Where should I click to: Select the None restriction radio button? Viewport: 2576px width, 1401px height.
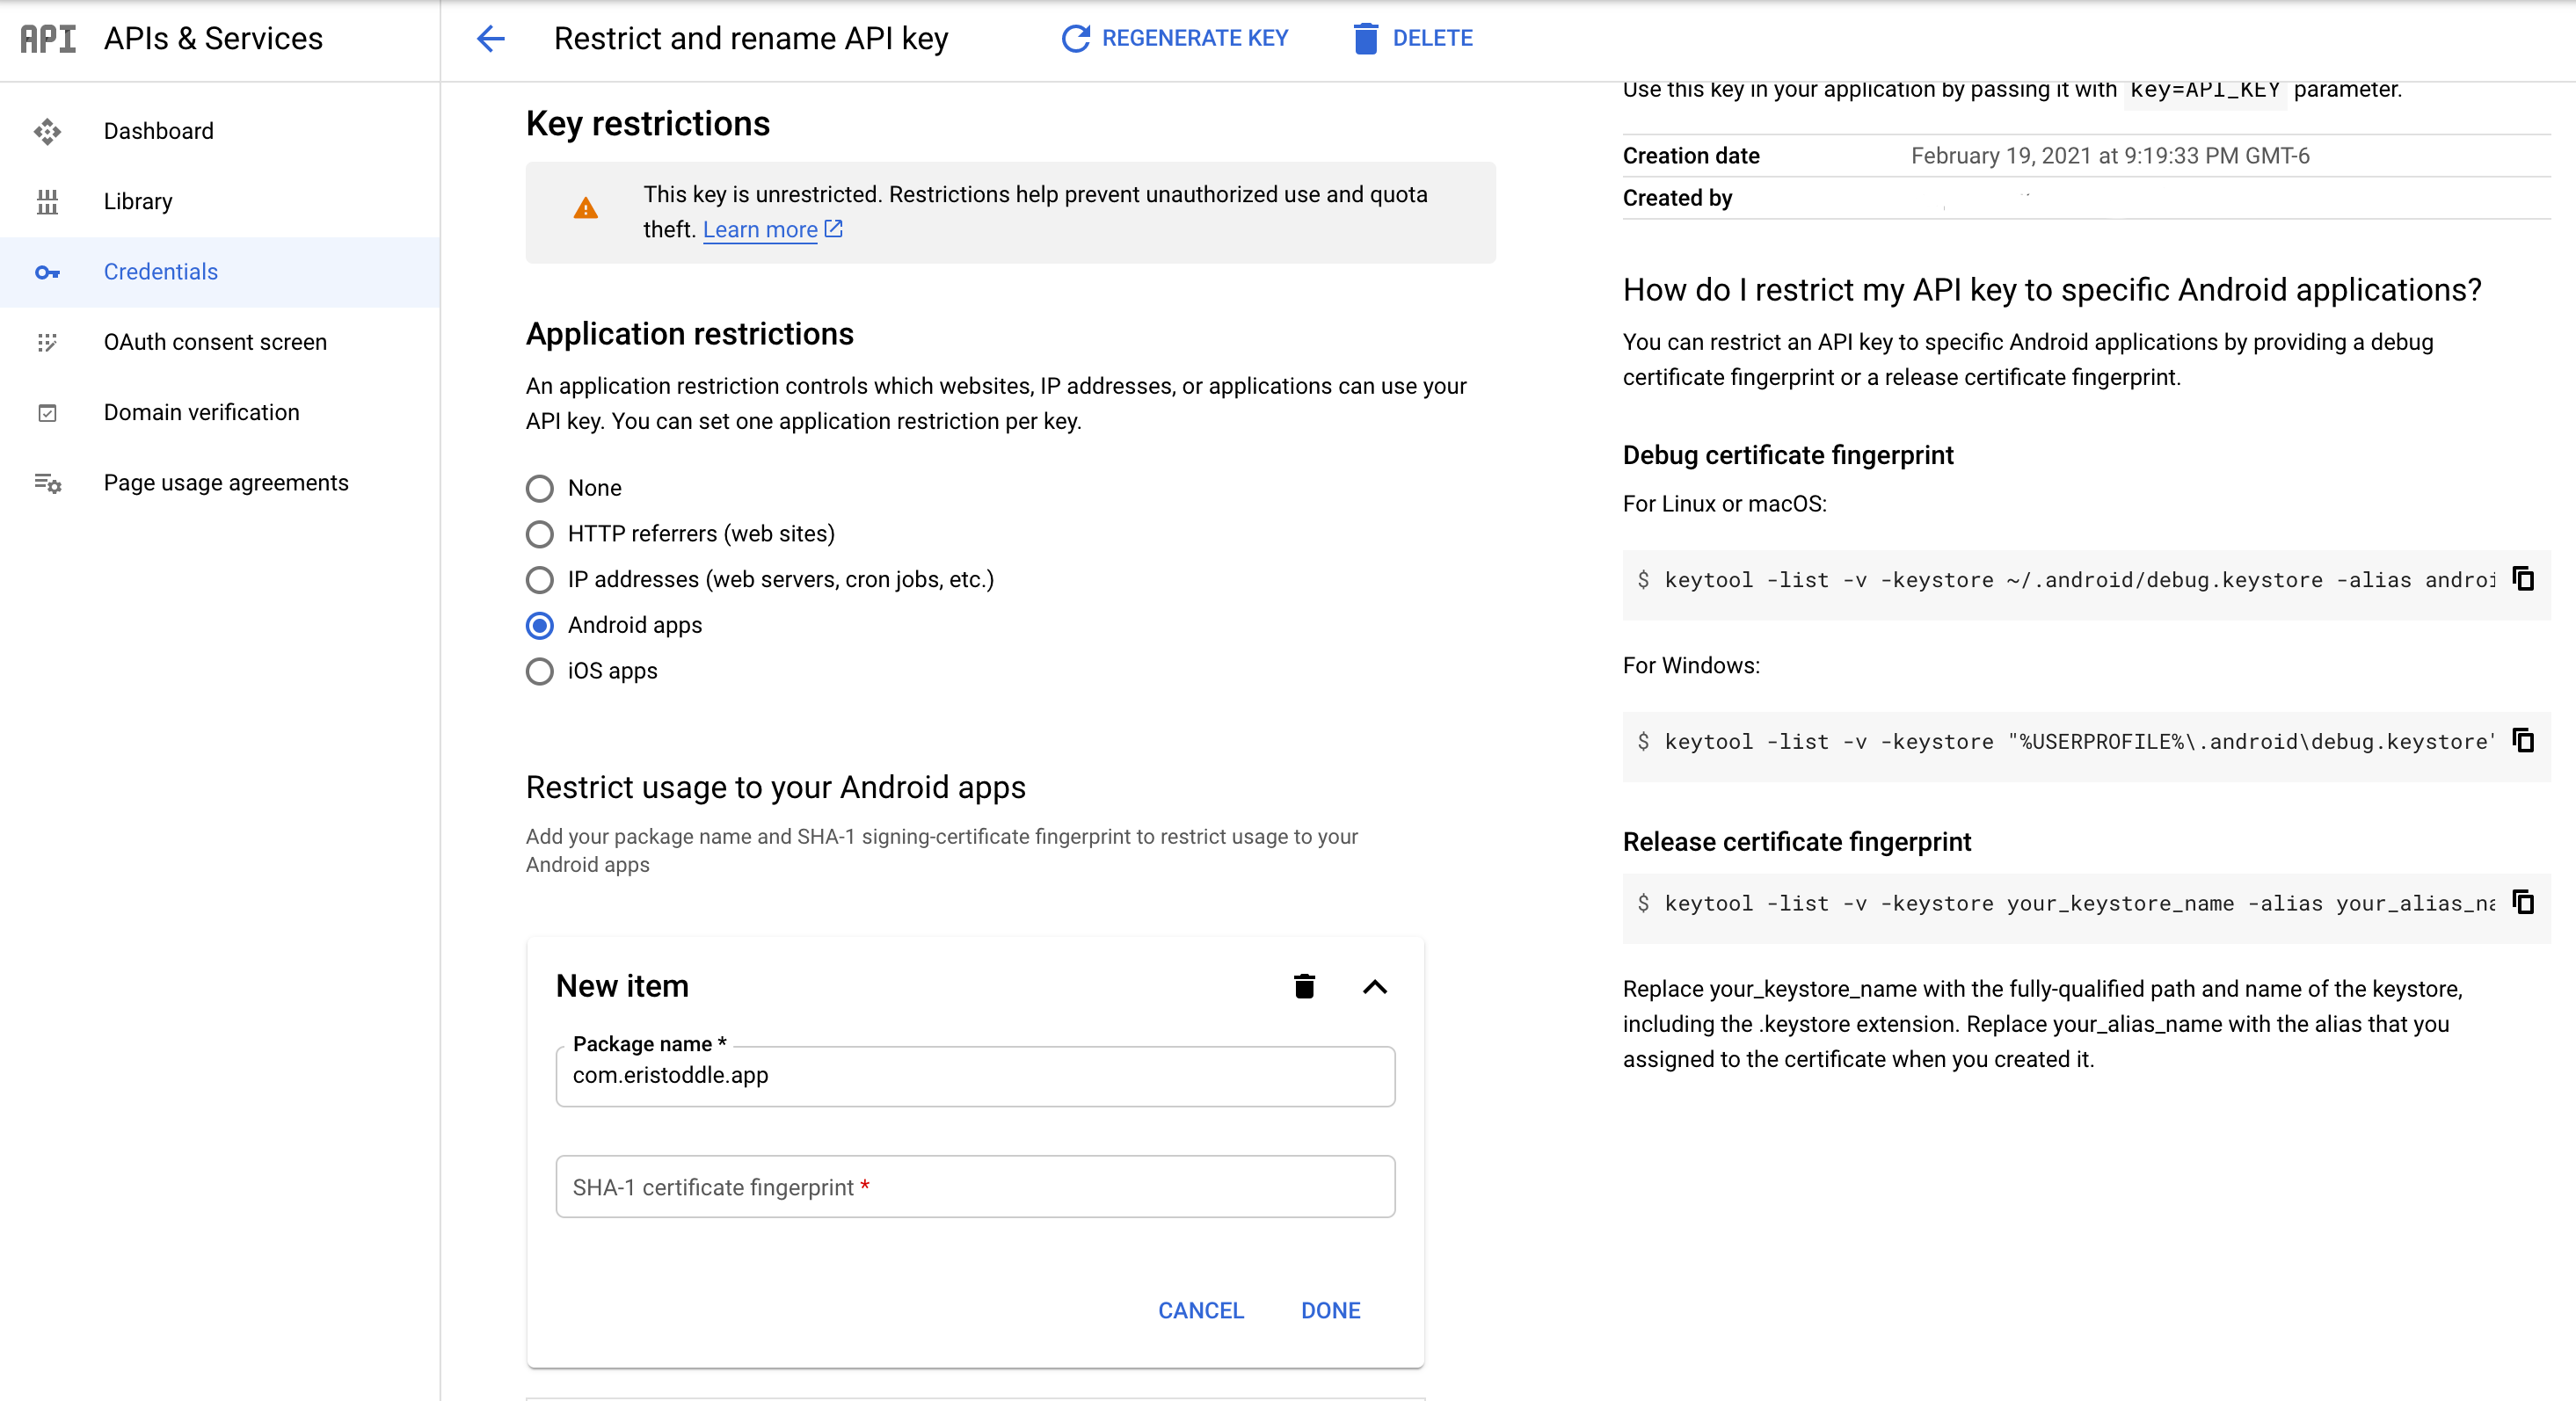[x=539, y=488]
